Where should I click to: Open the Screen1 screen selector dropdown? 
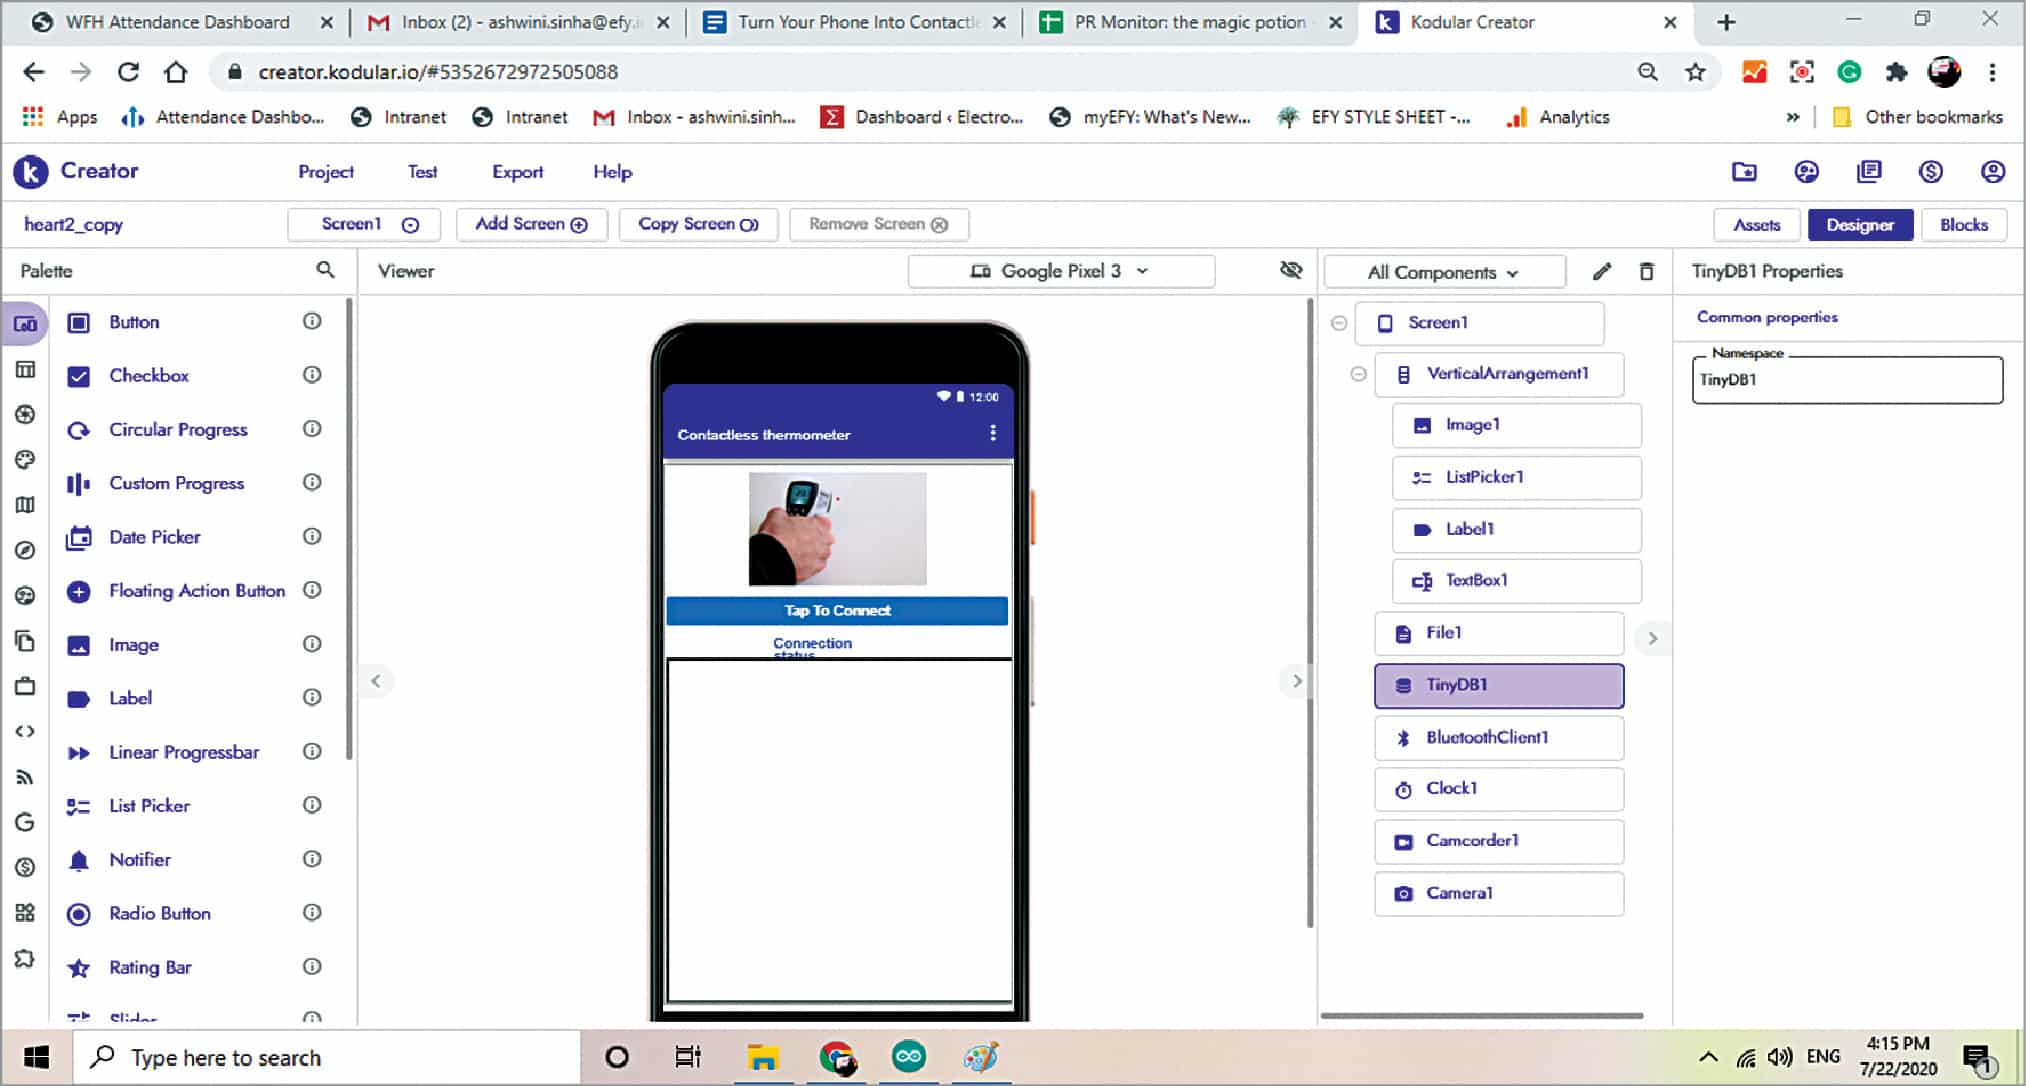pyautogui.click(x=365, y=224)
